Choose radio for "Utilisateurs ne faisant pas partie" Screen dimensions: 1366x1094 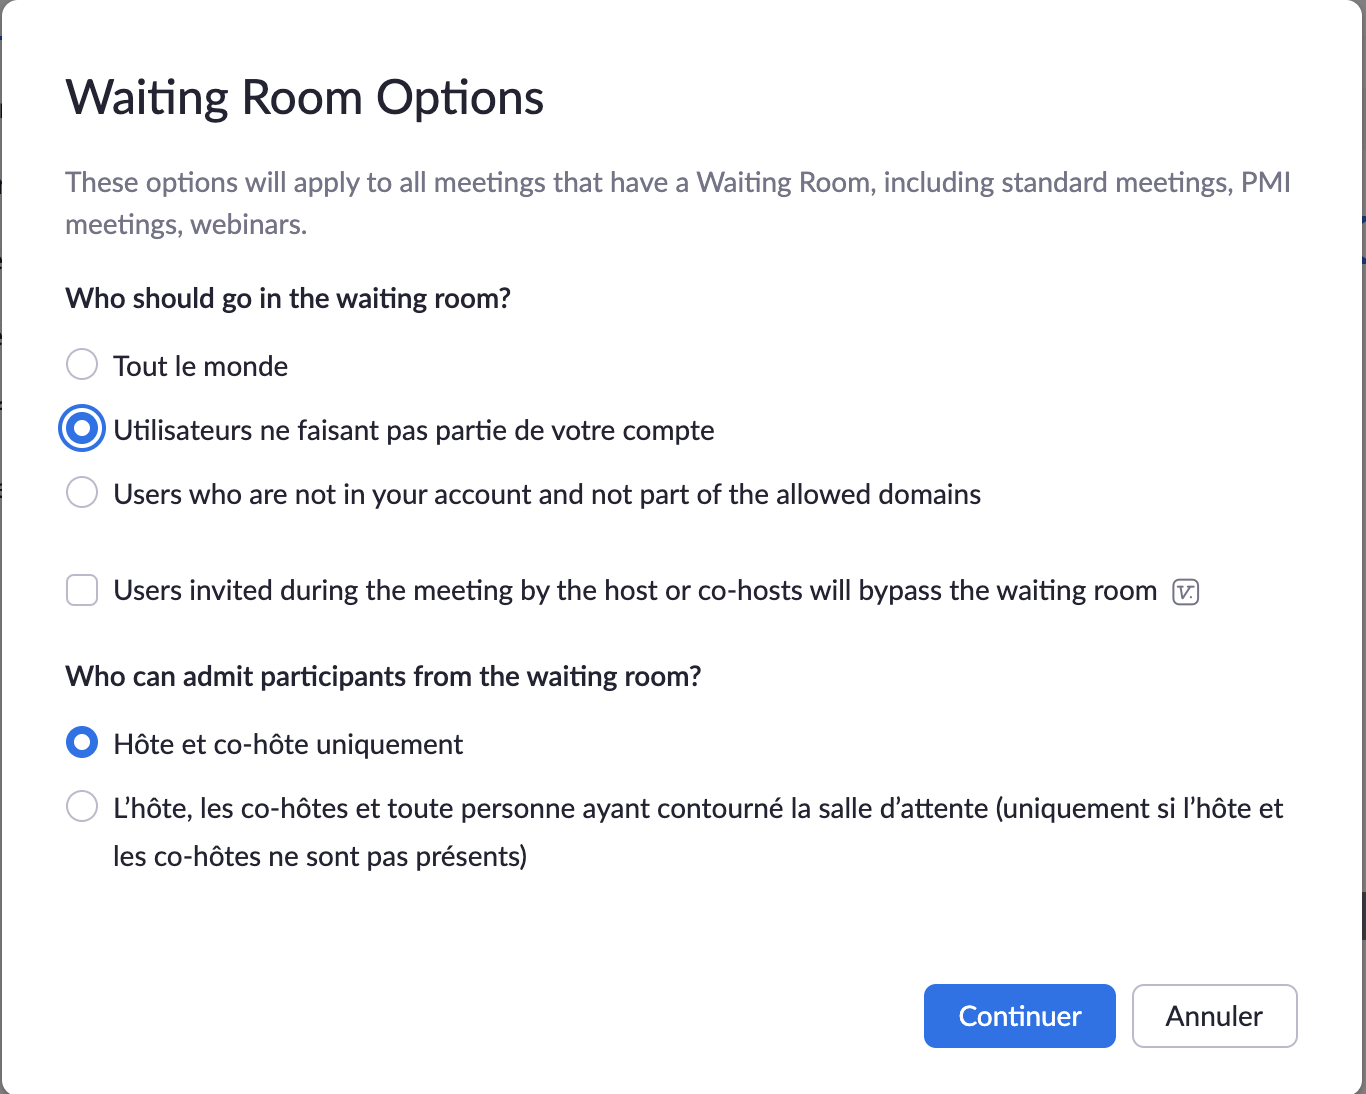pos(82,429)
